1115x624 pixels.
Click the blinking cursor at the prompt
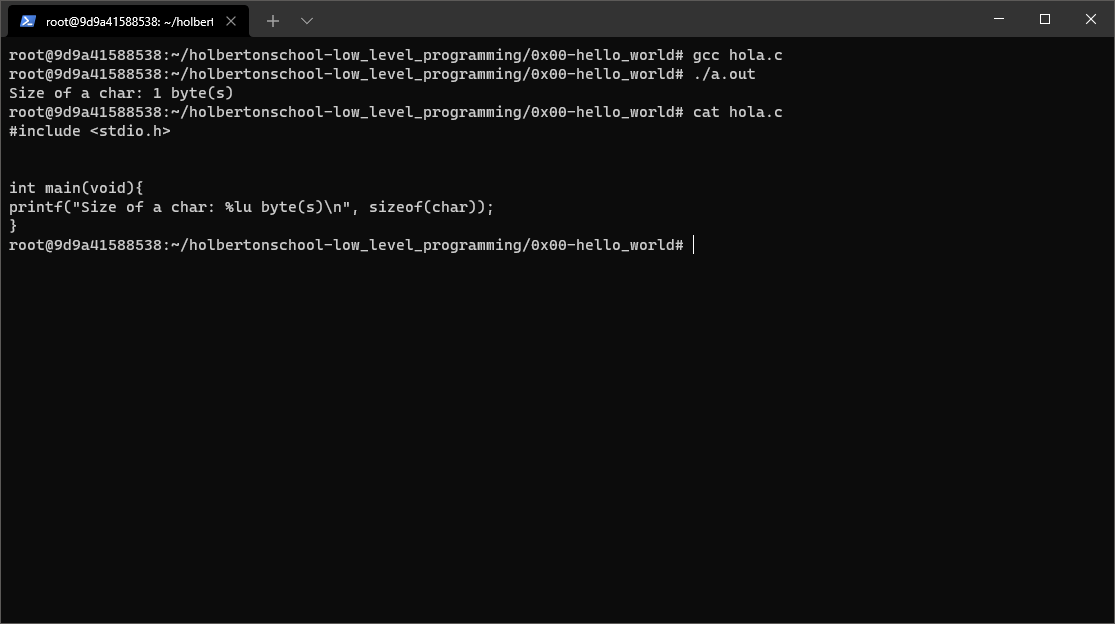point(691,244)
